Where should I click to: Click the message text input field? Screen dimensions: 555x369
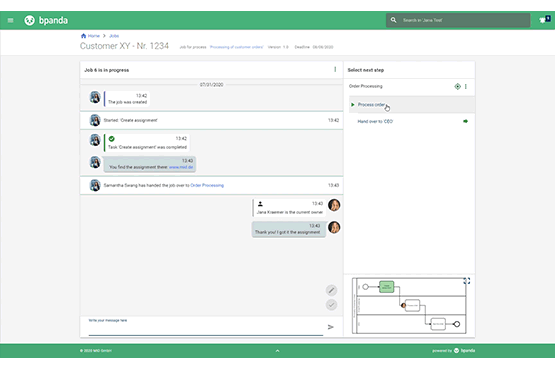tap(206, 326)
